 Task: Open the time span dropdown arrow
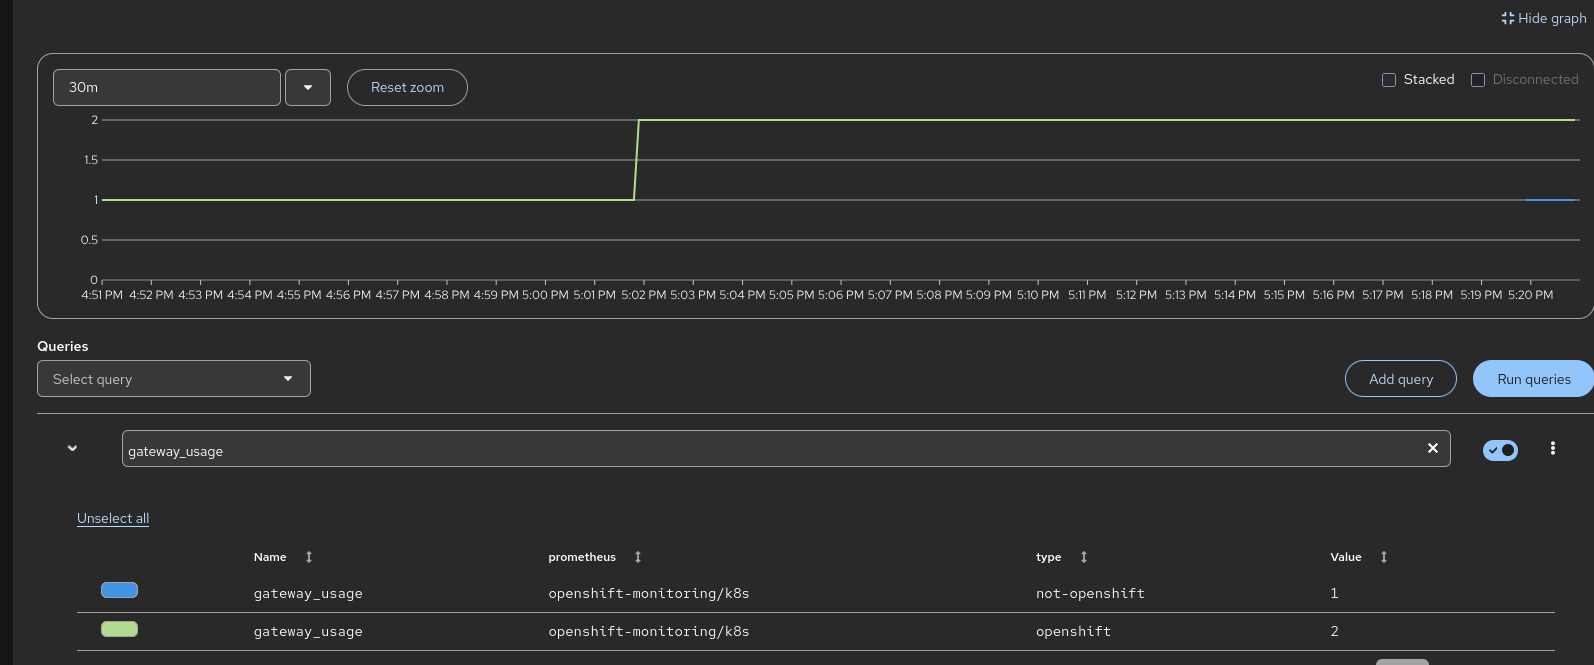coord(308,88)
